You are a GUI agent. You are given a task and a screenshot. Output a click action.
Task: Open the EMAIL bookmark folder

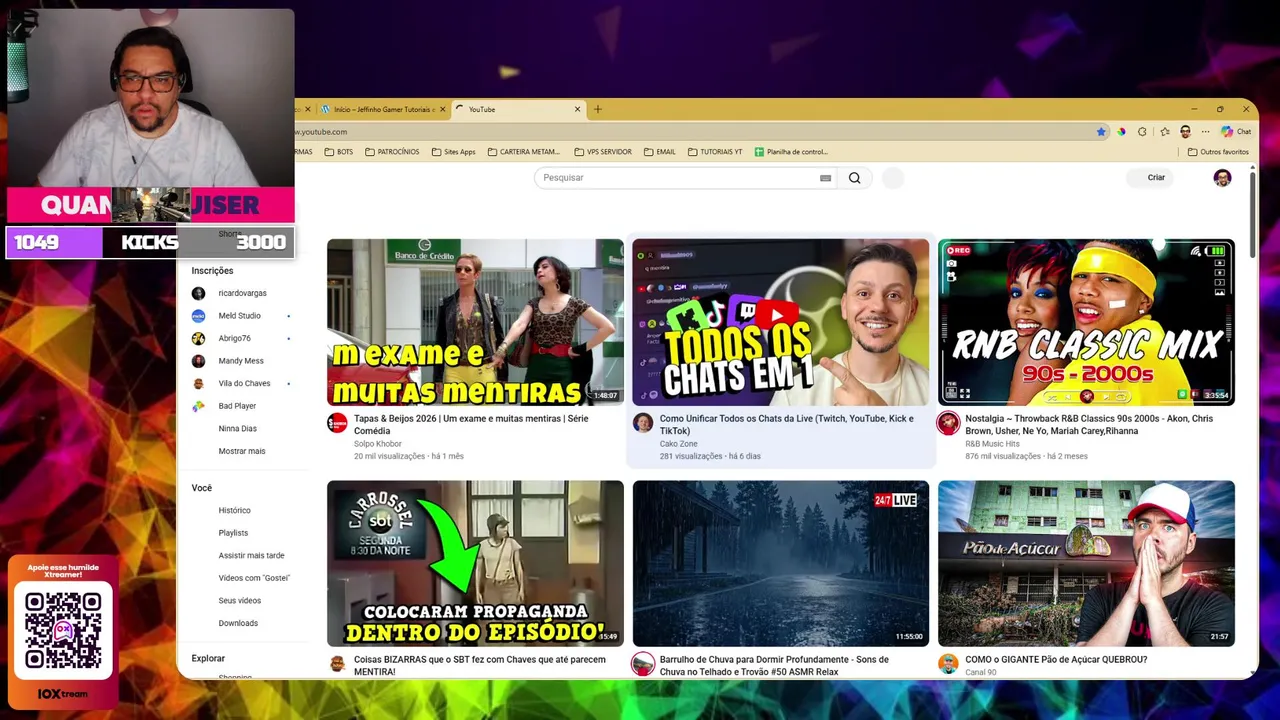click(x=660, y=152)
